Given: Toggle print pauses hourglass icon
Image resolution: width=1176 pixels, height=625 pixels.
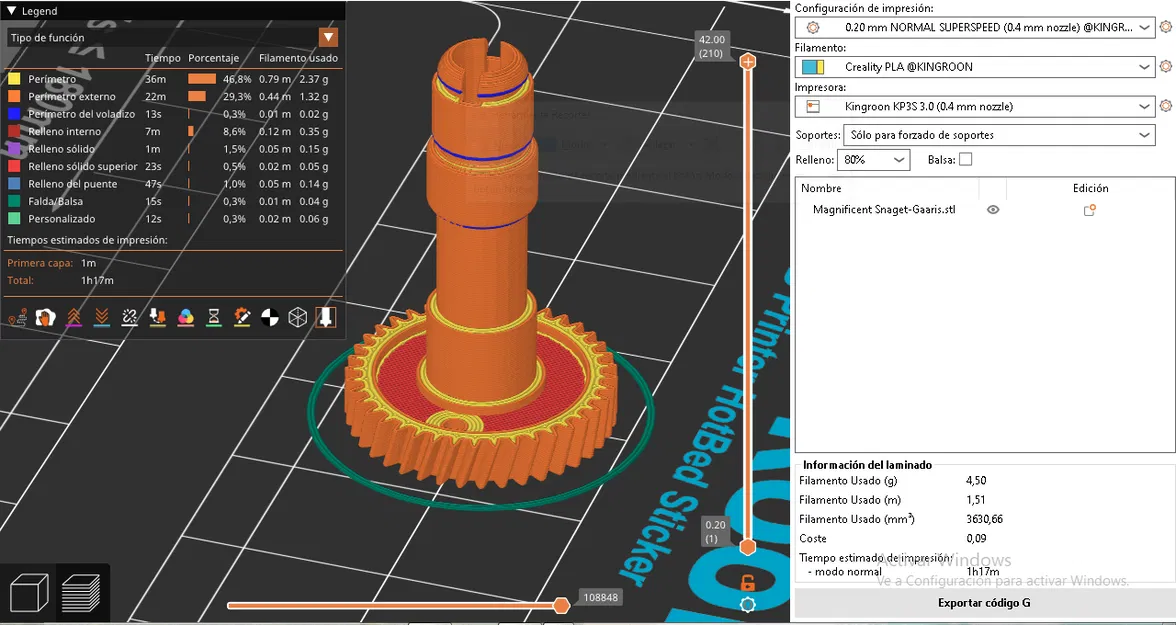Looking at the screenshot, I should (x=214, y=318).
